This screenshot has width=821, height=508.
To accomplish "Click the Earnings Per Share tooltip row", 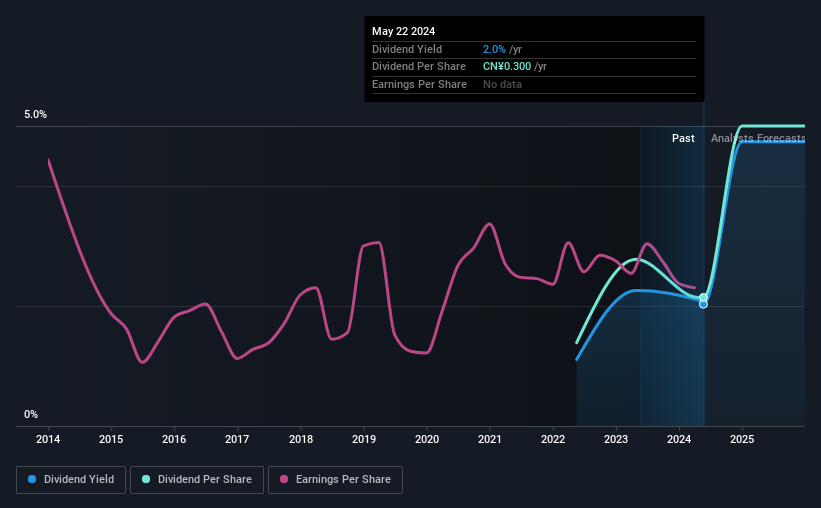I will (534, 84).
